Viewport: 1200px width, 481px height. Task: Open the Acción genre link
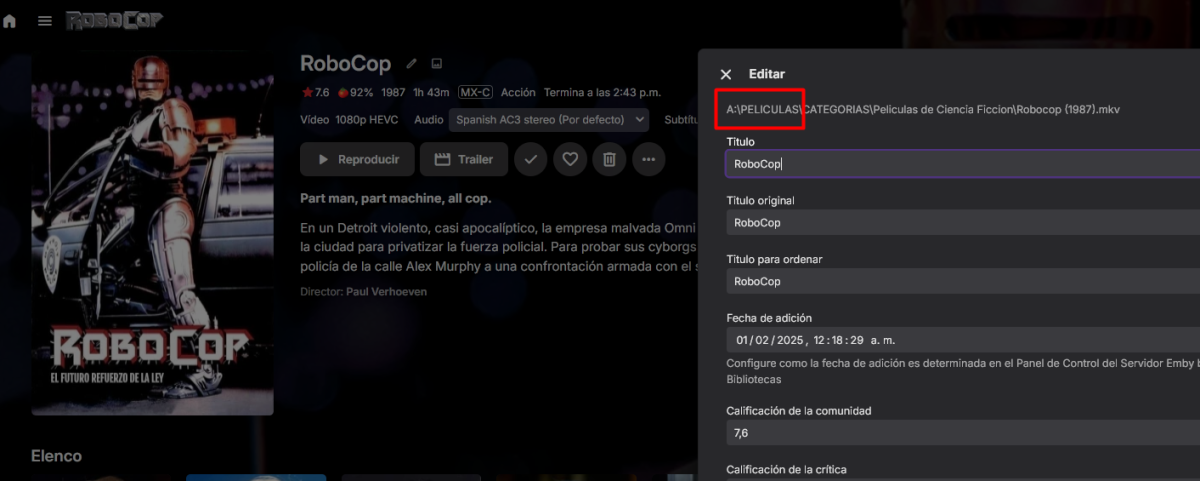(x=518, y=92)
